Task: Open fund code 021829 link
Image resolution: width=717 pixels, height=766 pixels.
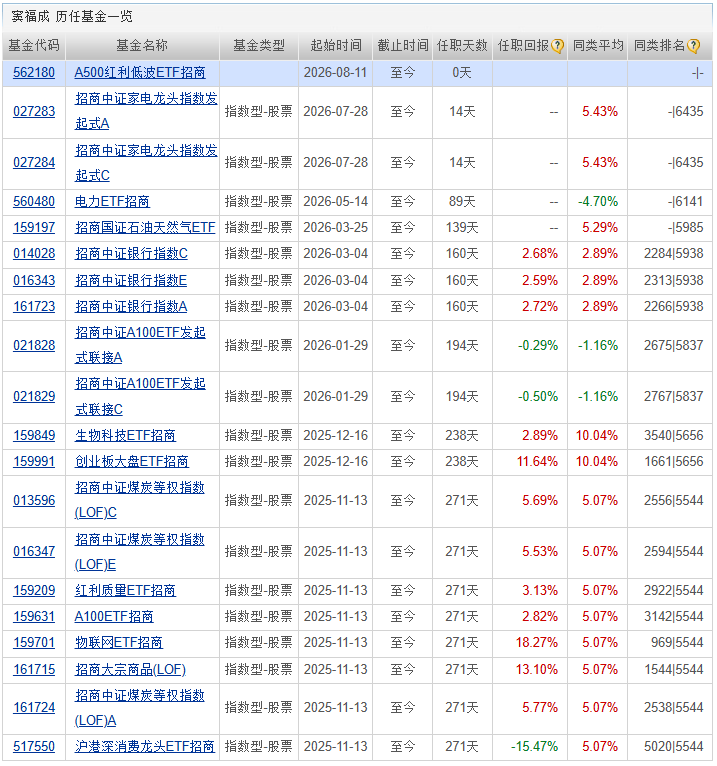Action: (x=34, y=397)
